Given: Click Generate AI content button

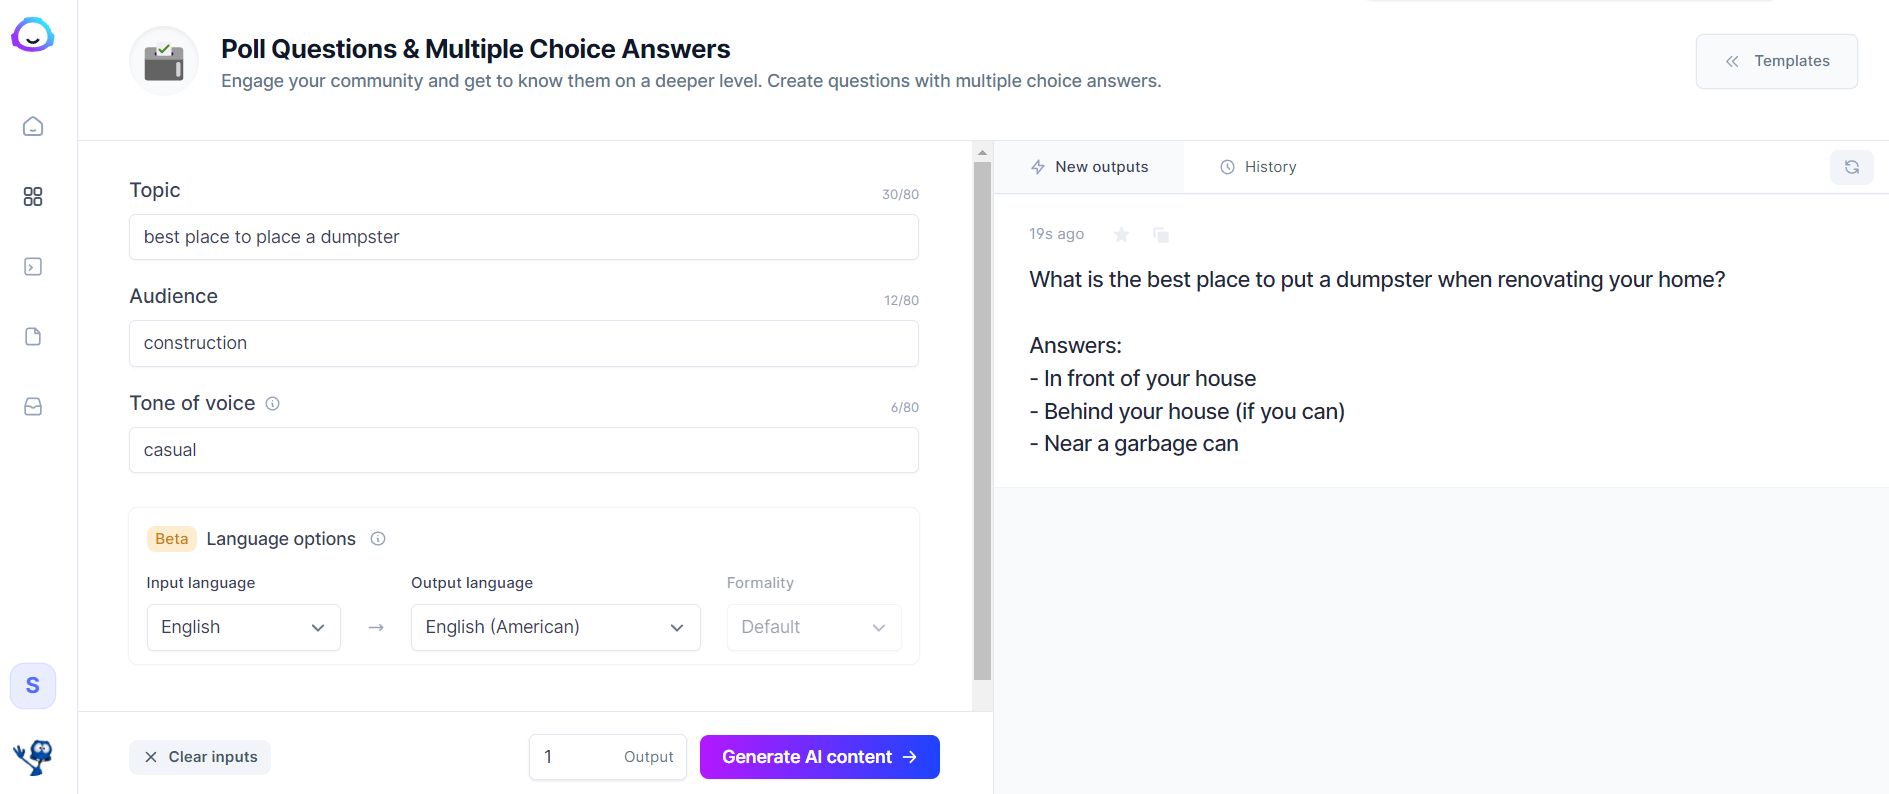Looking at the screenshot, I should [820, 757].
